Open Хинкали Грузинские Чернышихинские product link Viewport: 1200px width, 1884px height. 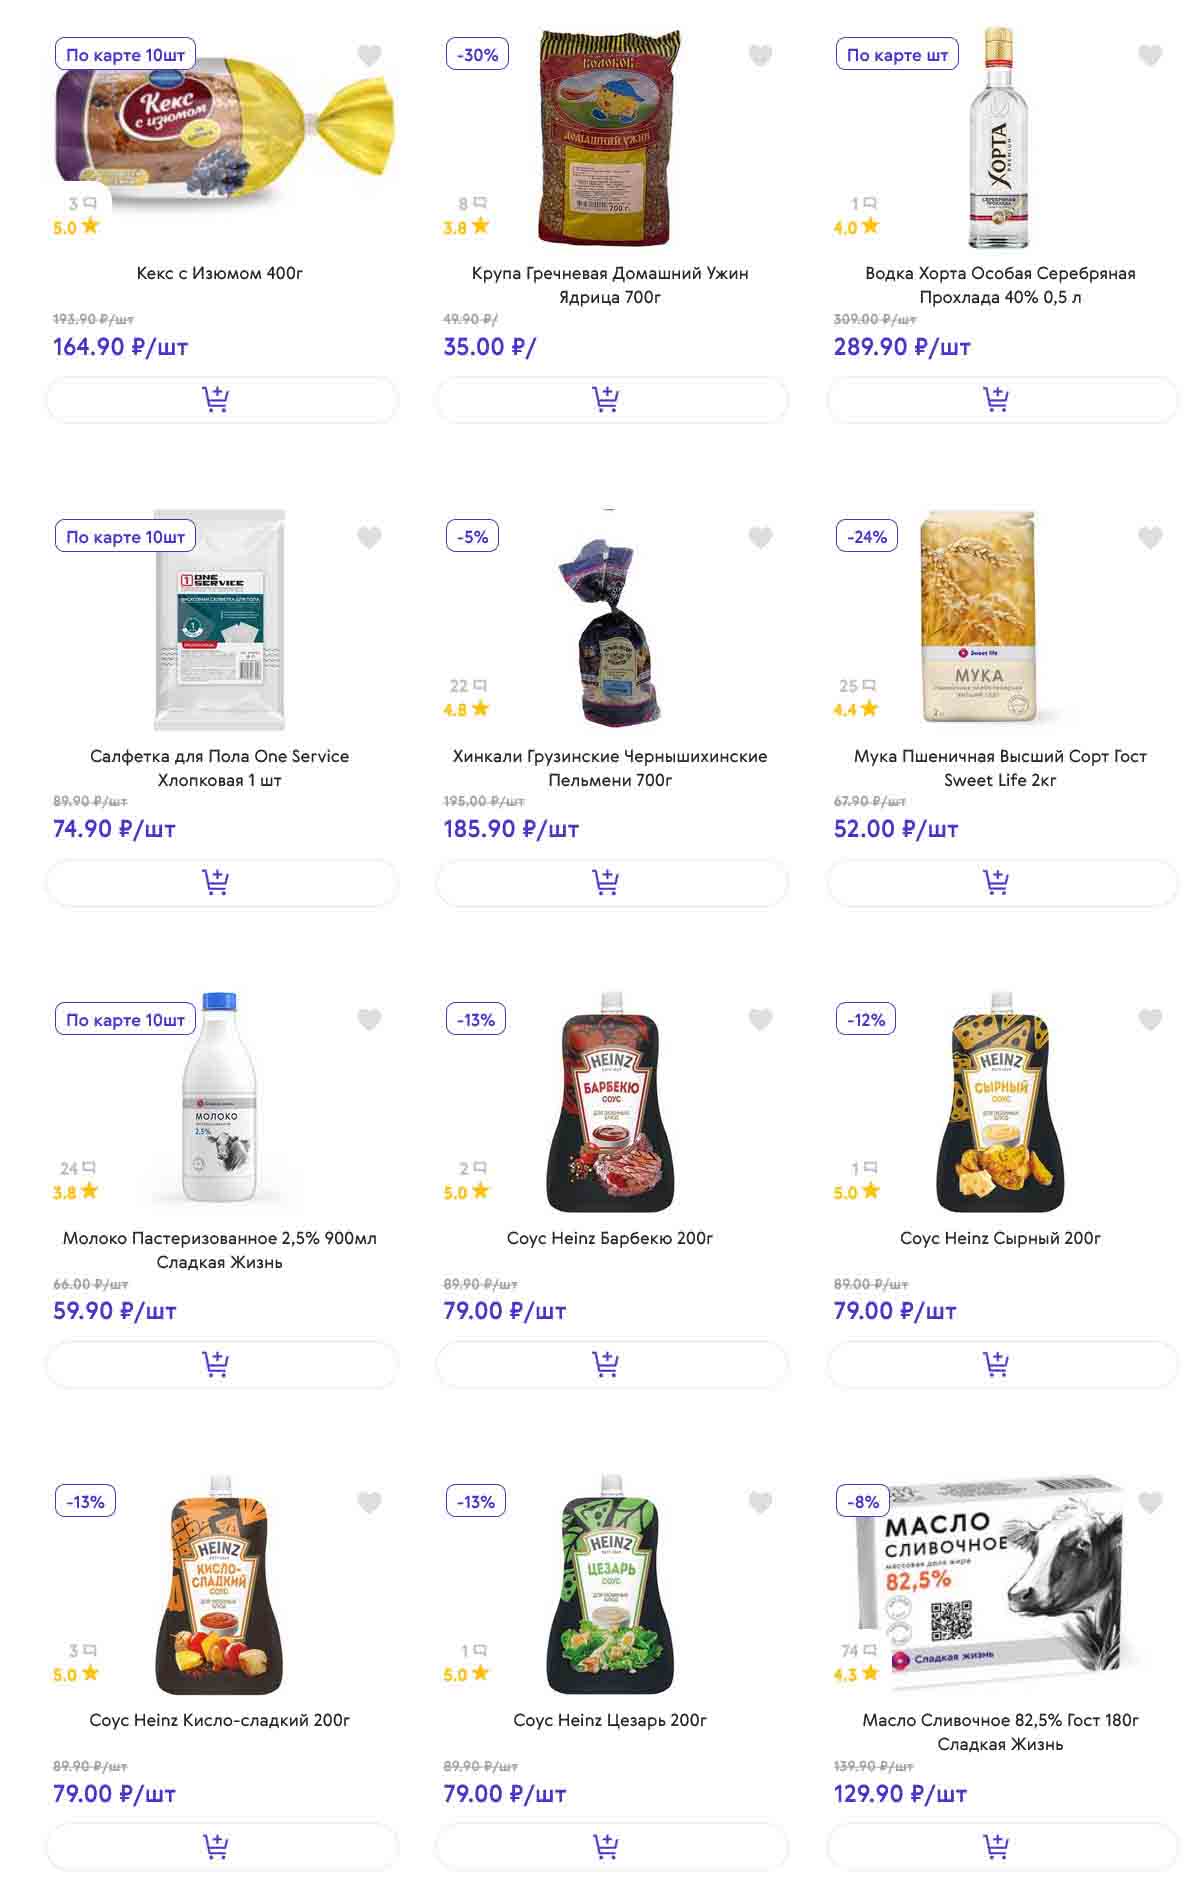click(x=610, y=768)
